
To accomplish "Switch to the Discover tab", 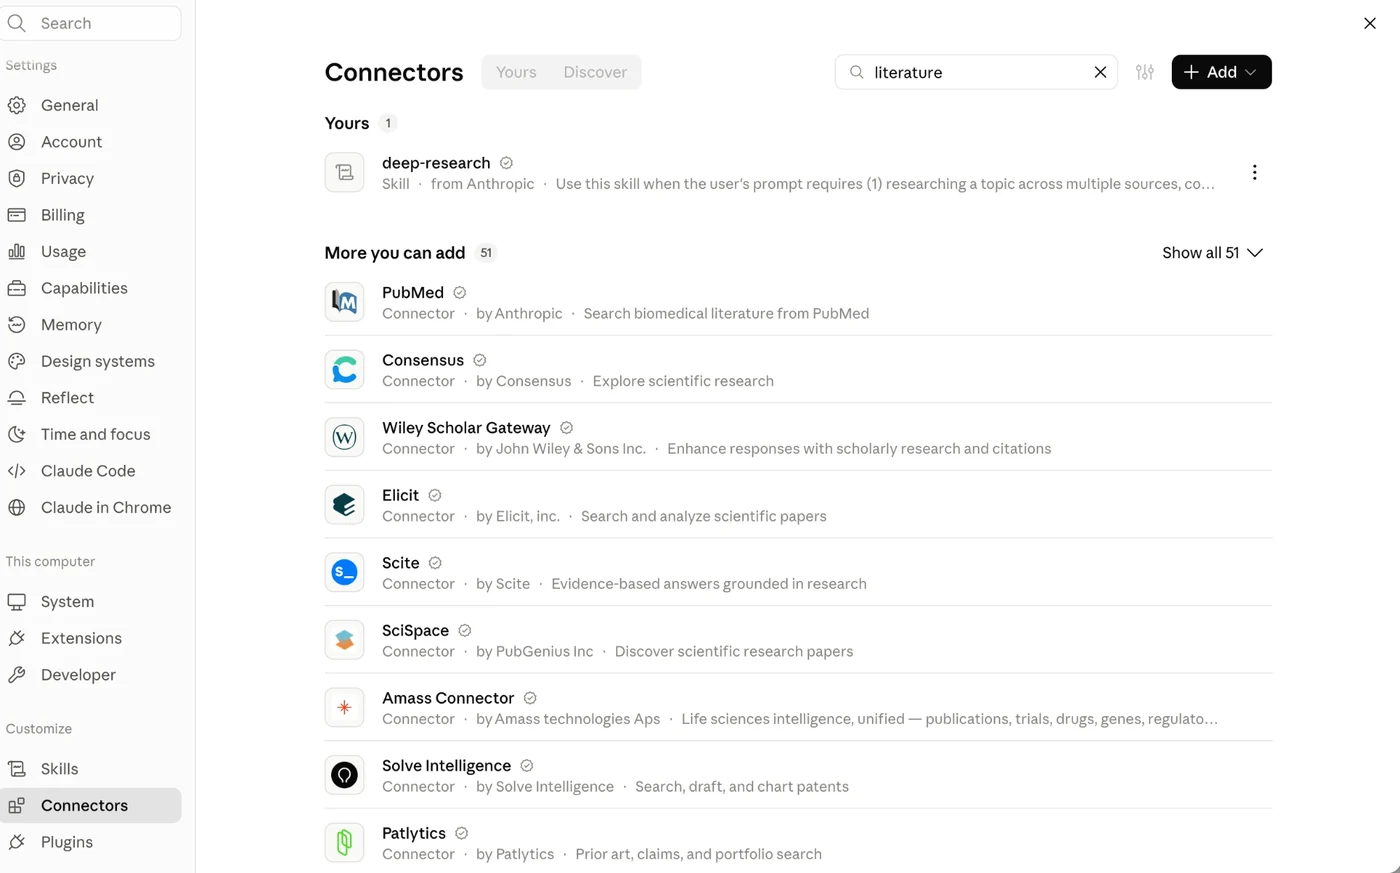I will 595,72.
